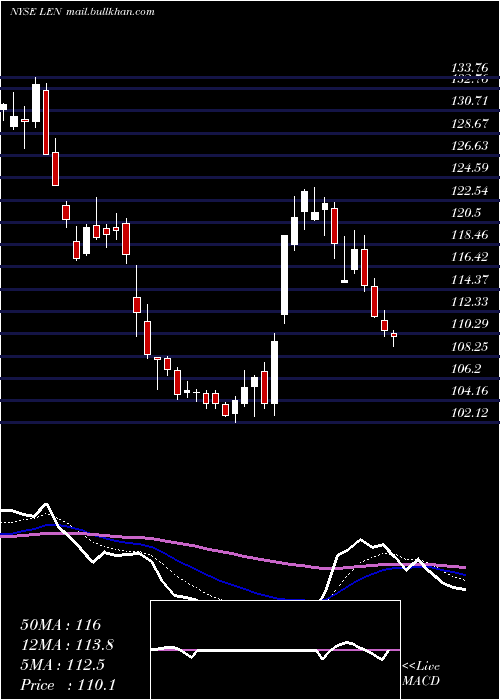The width and height of the screenshot is (500, 700).
Task: Click the Price : 110.1 readout
Action: pos(68,685)
